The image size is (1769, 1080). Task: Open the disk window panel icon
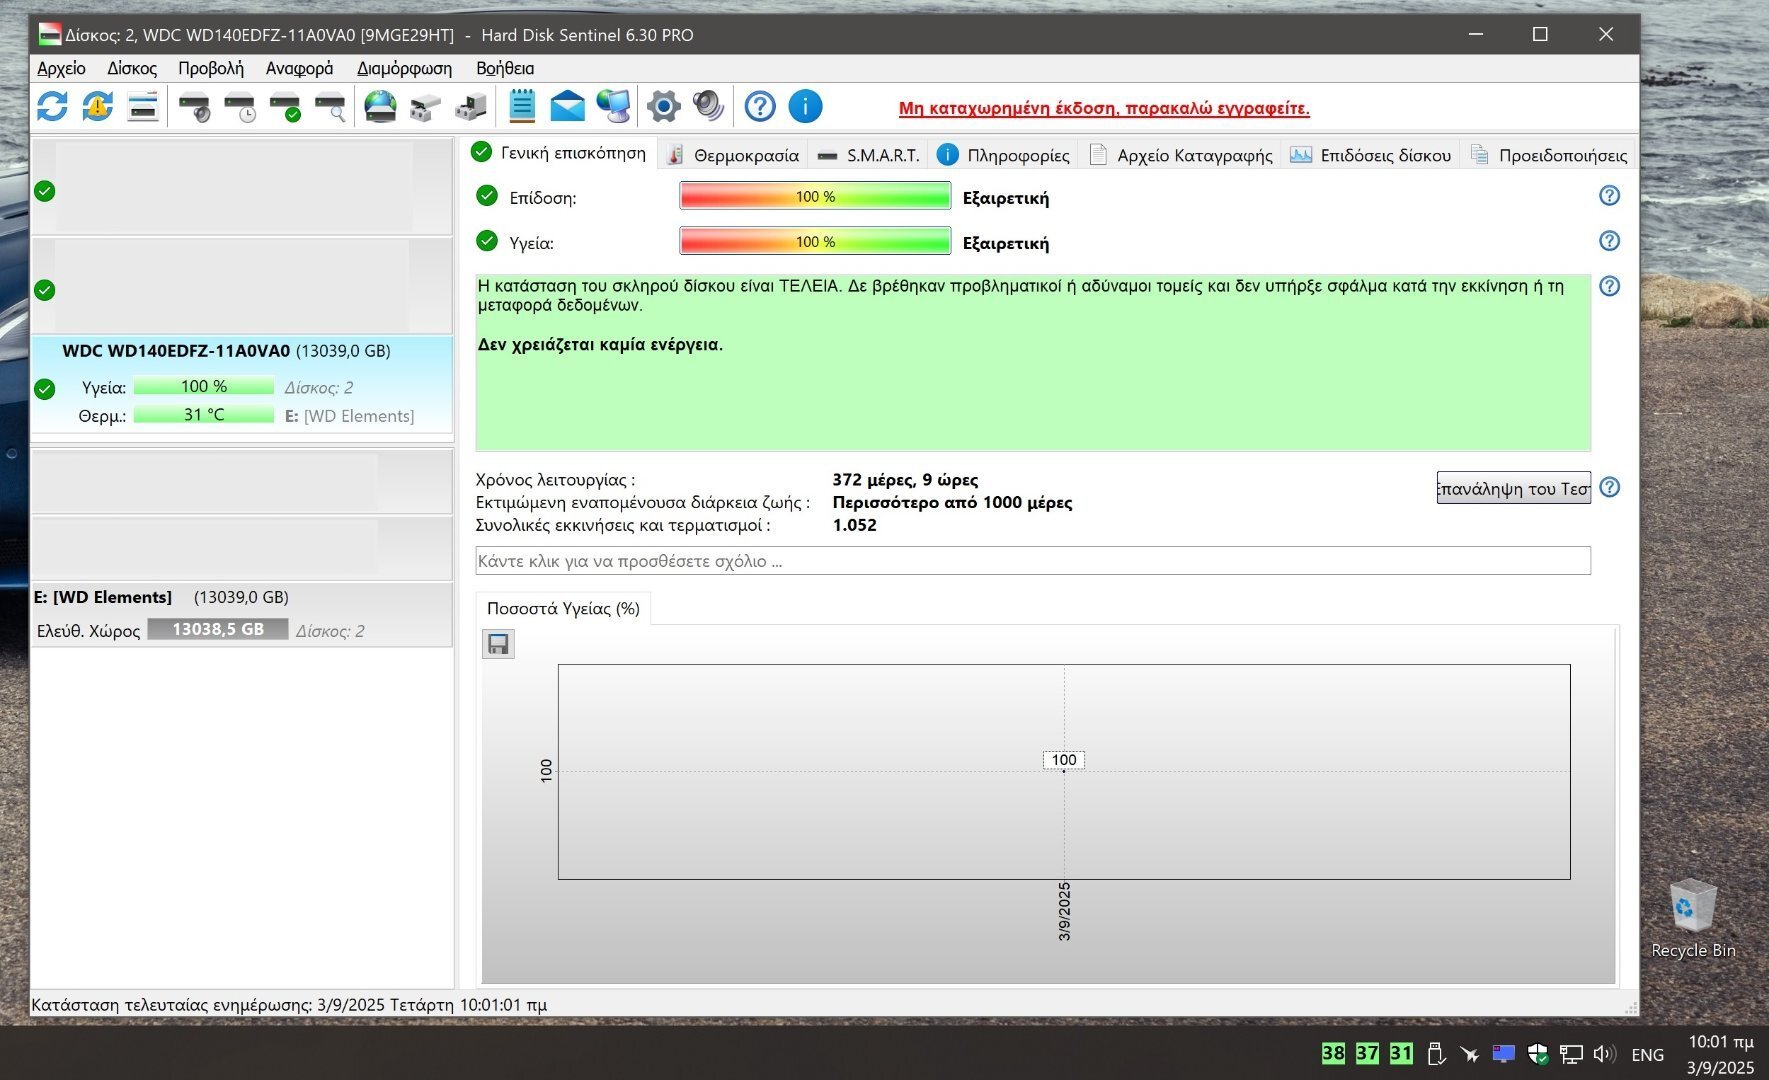point(143,106)
